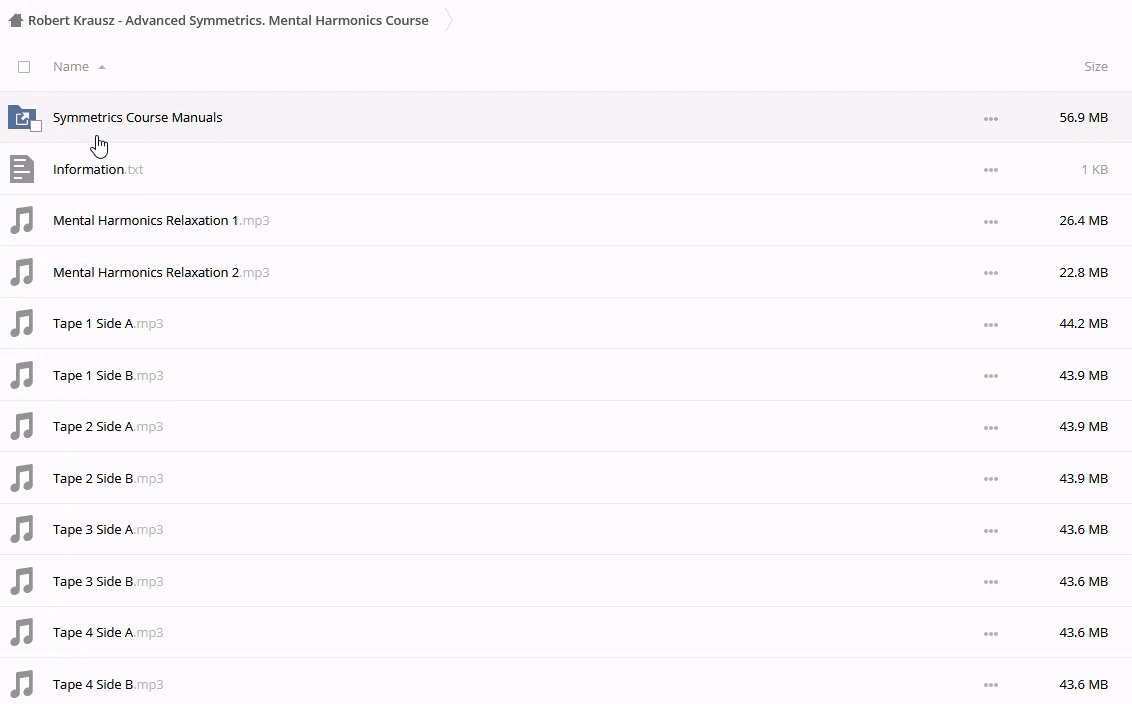Click the audio icon beside Tape 3 Side A
The image size is (1132, 704).
pyautogui.click(x=21, y=530)
